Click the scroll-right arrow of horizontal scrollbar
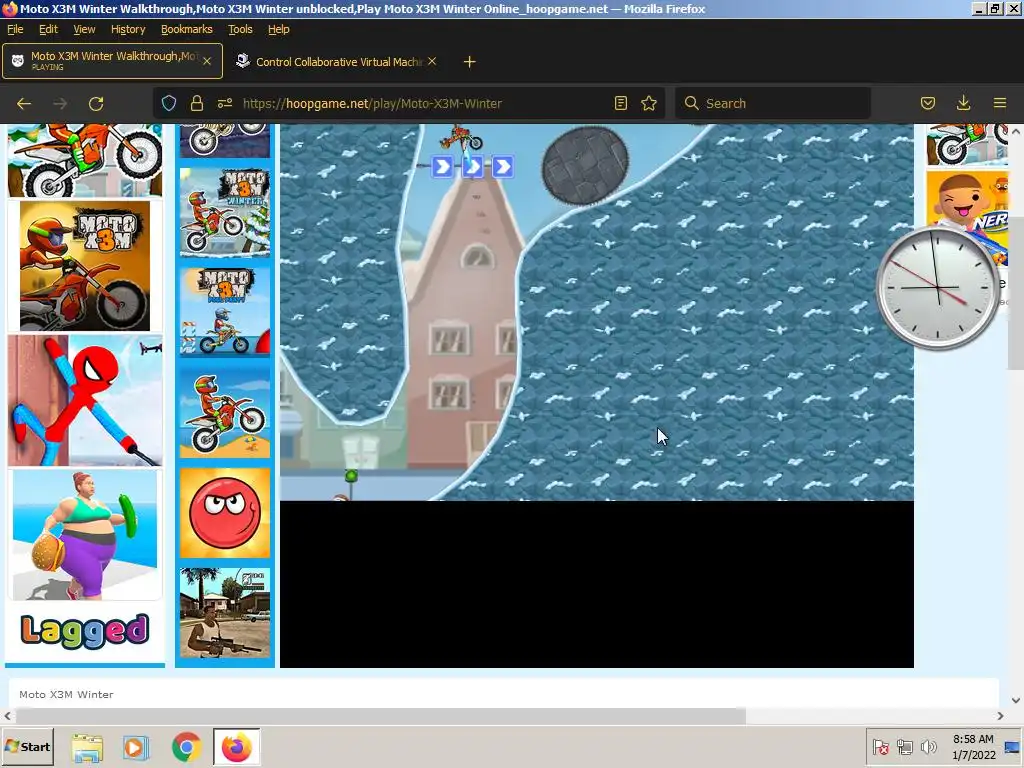 click(x=1000, y=716)
